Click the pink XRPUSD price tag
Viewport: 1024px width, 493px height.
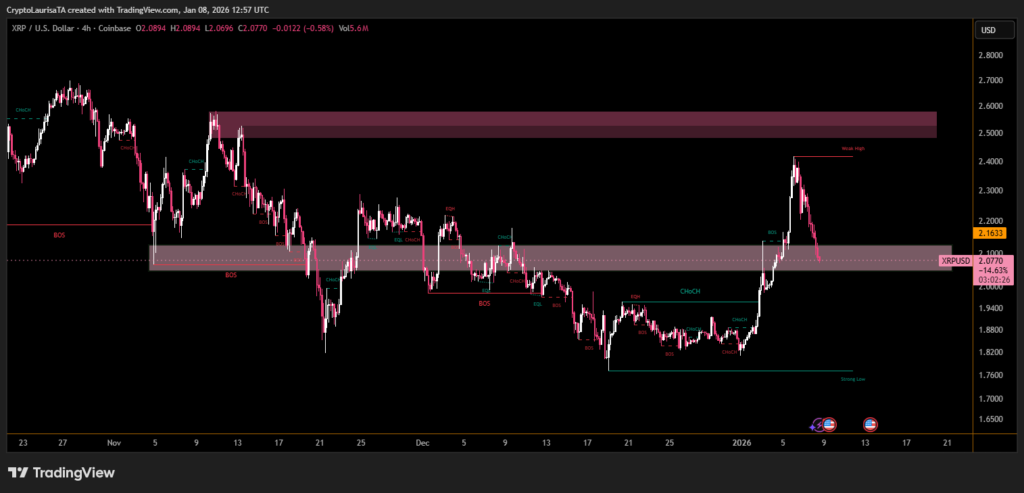coord(956,260)
